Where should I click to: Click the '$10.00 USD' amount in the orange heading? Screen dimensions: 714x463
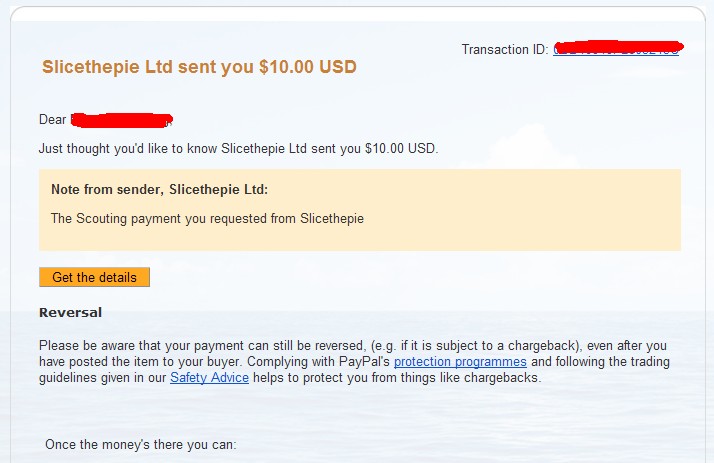coord(308,67)
